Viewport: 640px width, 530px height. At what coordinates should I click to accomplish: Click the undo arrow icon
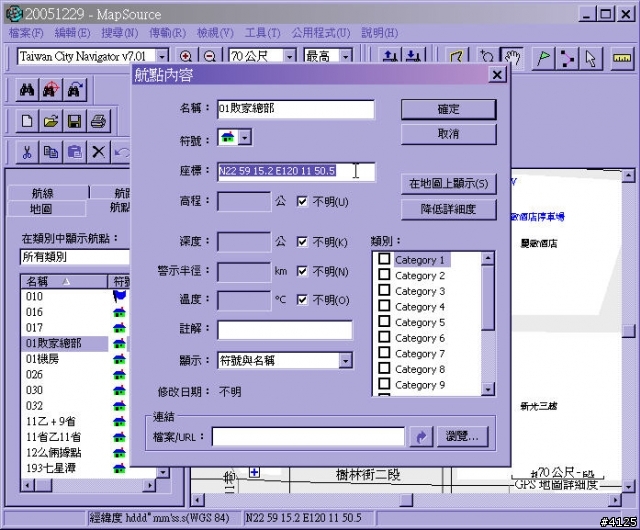121,152
